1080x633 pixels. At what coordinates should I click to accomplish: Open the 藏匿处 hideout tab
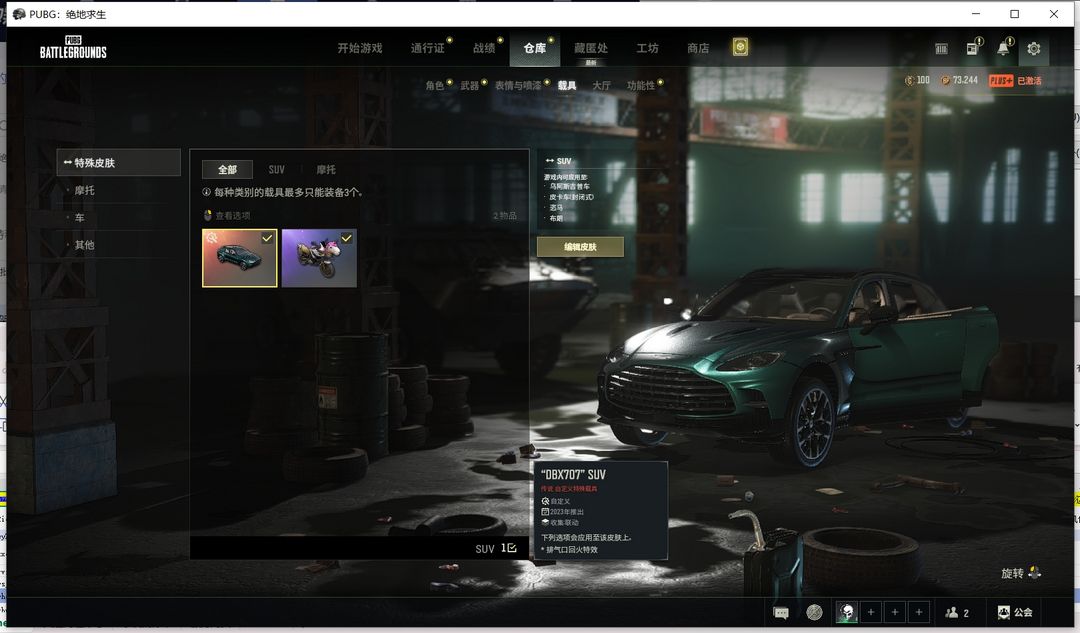[591, 48]
